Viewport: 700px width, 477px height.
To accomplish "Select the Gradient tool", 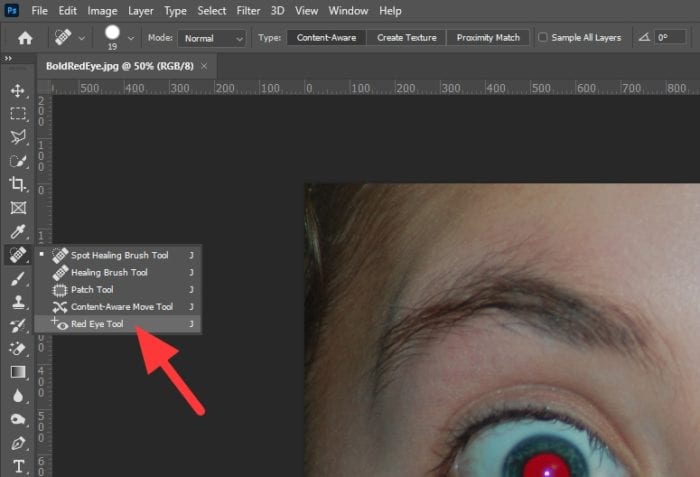I will (x=18, y=372).
